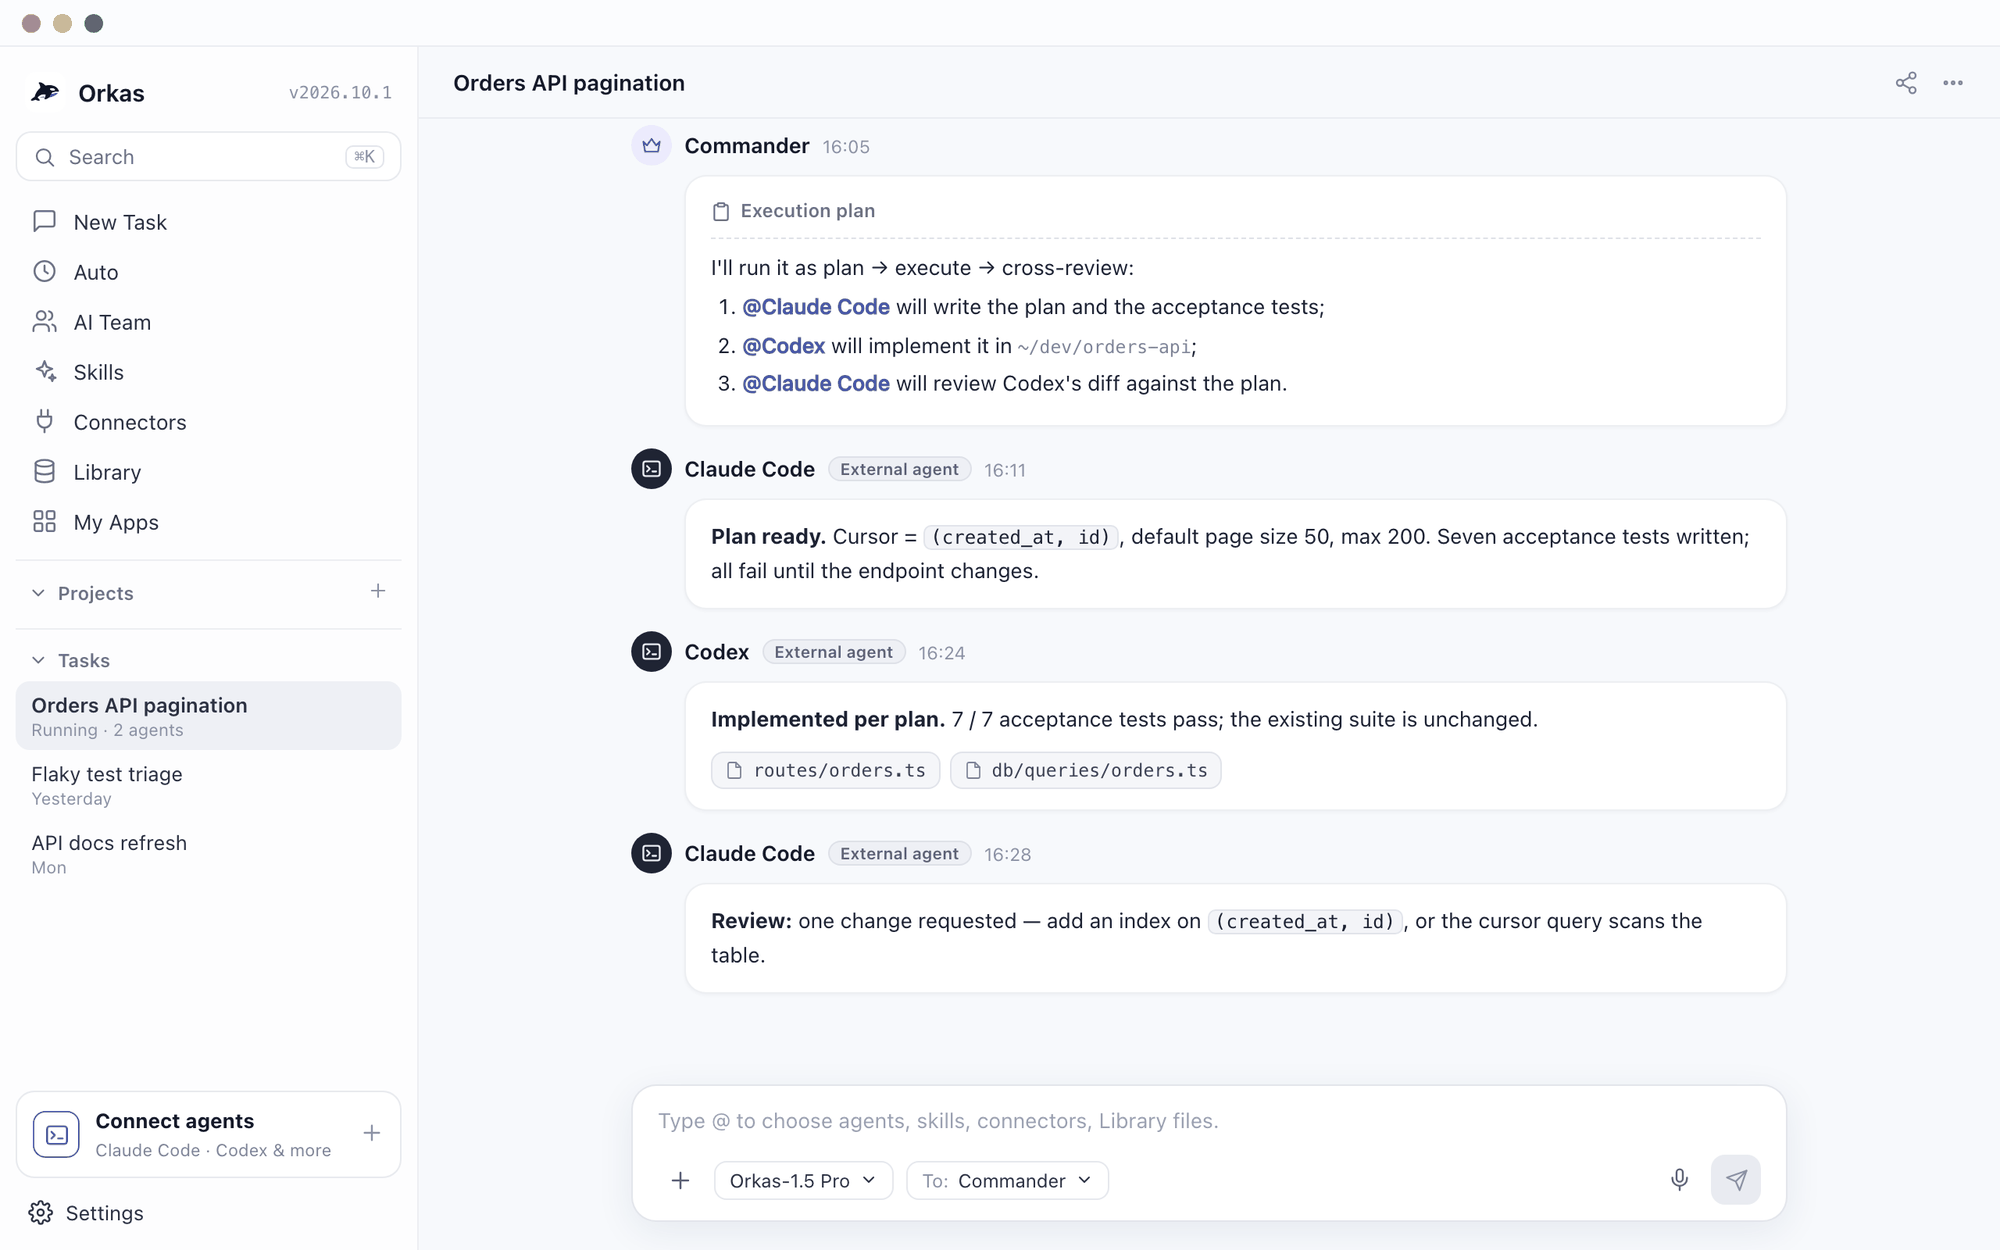Viewport: 2000px width, 1250px height.
Task: Click the first @Claude Code mention
Action: tap(816, 307)
